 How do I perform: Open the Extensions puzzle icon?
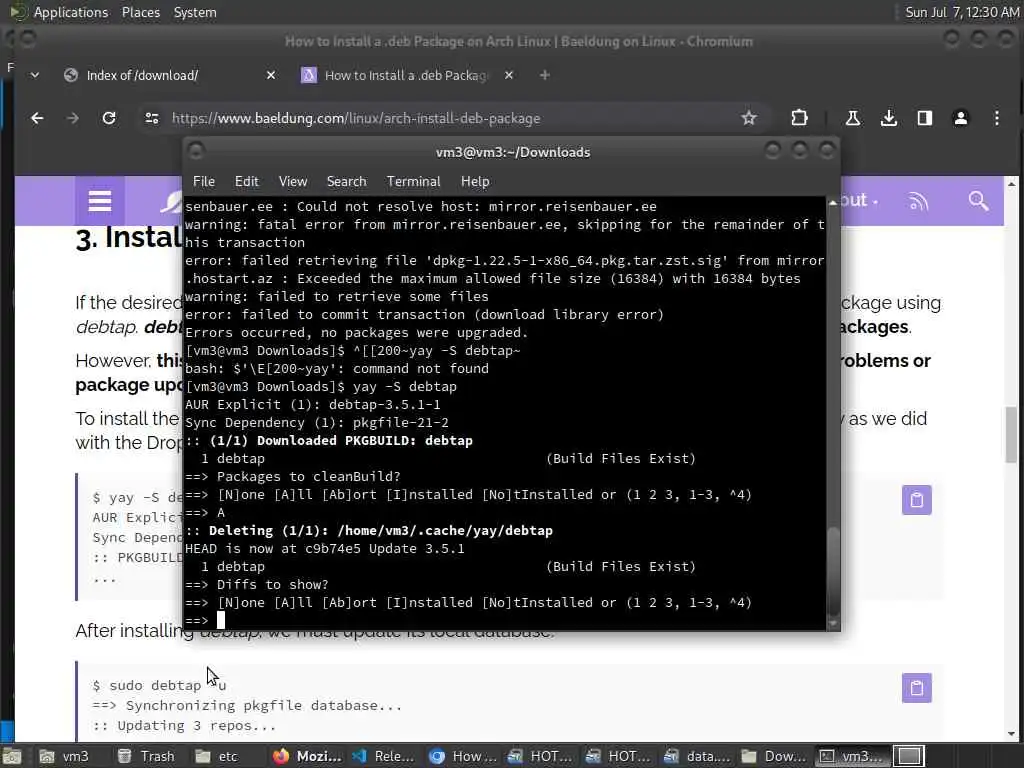pos(799,118)
